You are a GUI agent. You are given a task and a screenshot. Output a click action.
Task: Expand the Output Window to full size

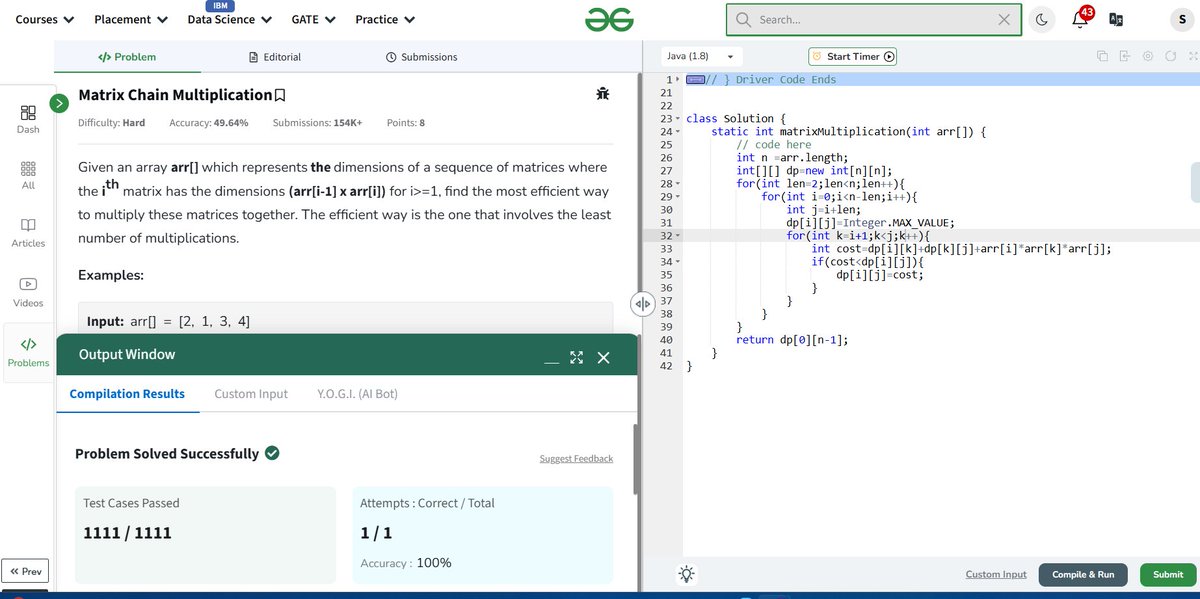pos(576,357)
